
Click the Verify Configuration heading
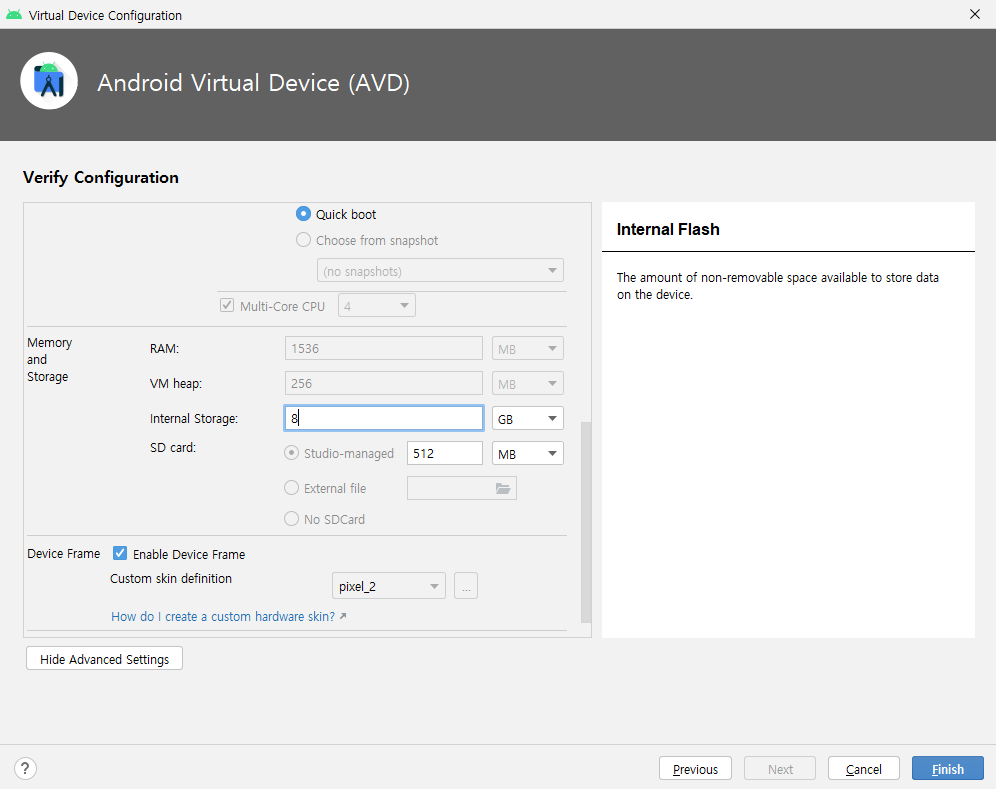(101, 177)
